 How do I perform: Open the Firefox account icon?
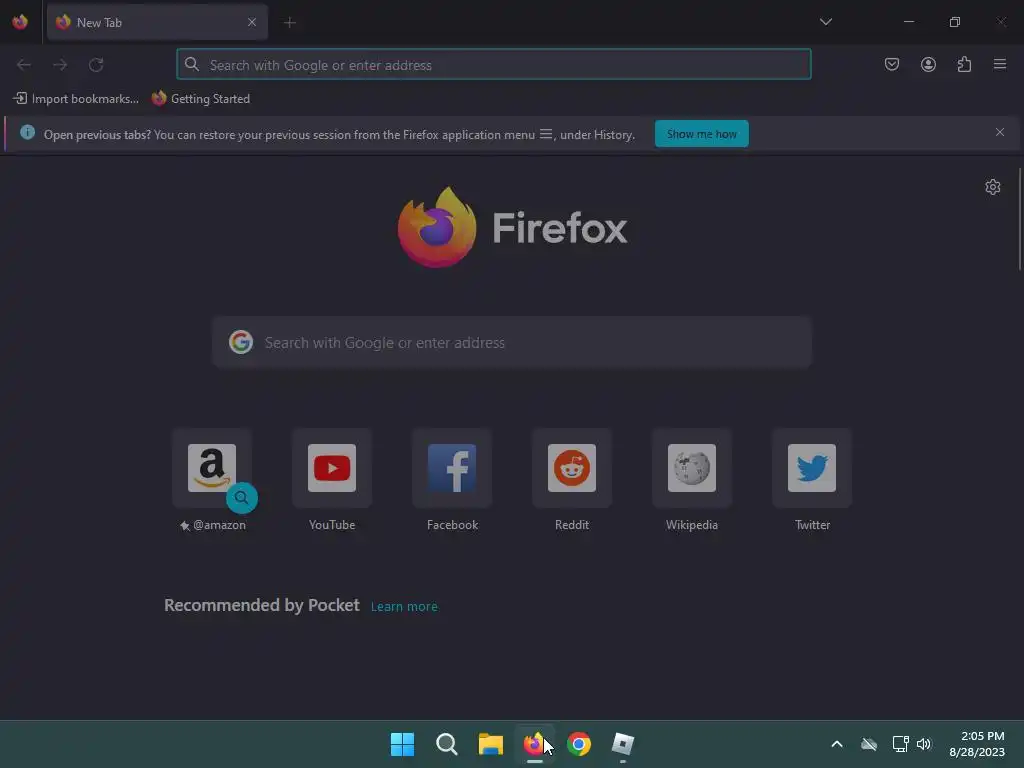click(928, 64)
